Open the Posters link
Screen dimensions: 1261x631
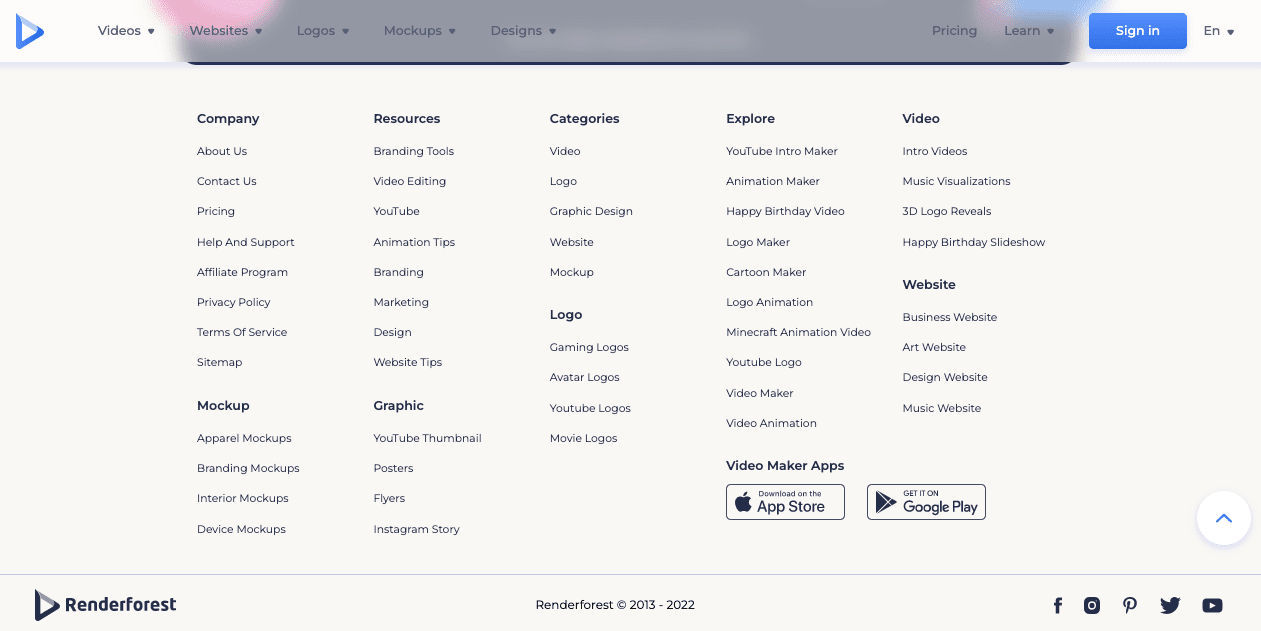point(393,468)
